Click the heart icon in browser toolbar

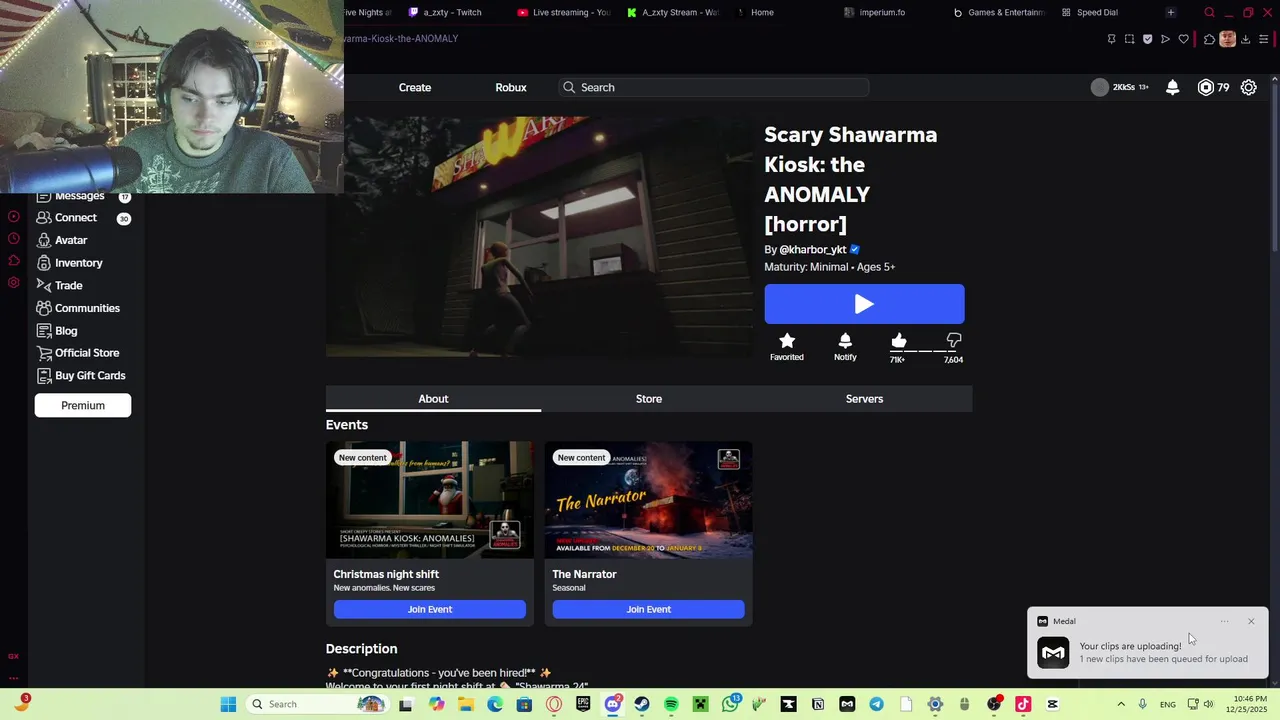[1184, 39]
